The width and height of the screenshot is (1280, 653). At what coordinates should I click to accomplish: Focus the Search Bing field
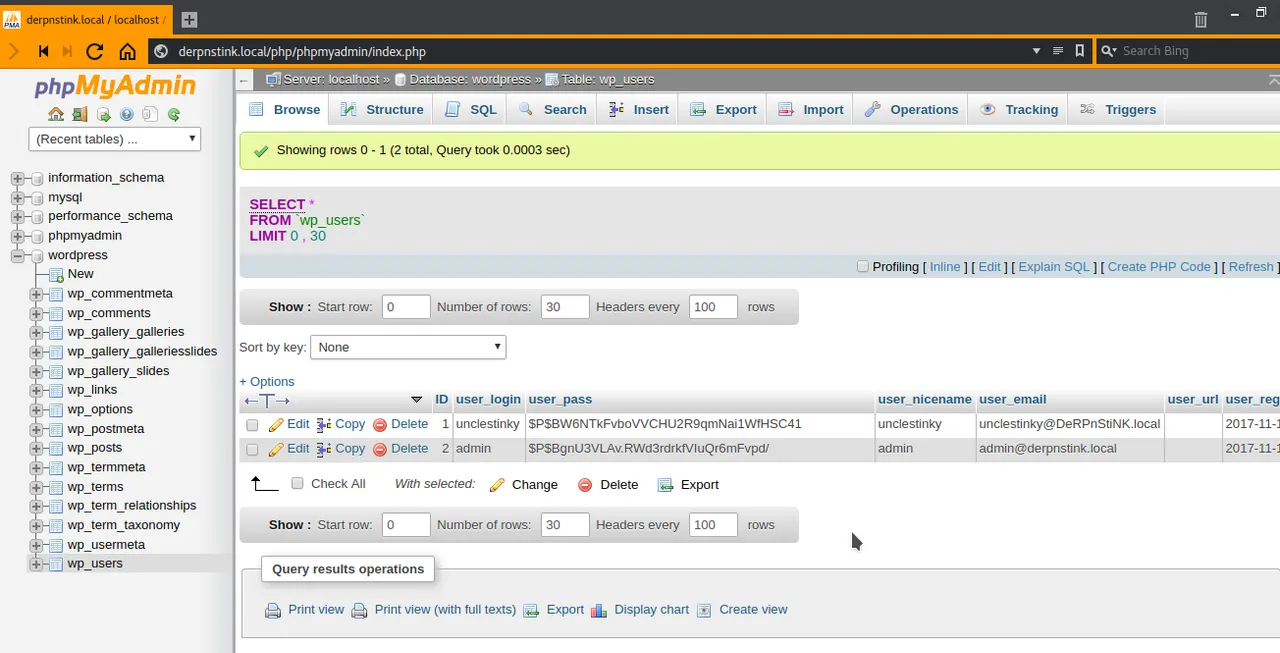point(1190,51)
